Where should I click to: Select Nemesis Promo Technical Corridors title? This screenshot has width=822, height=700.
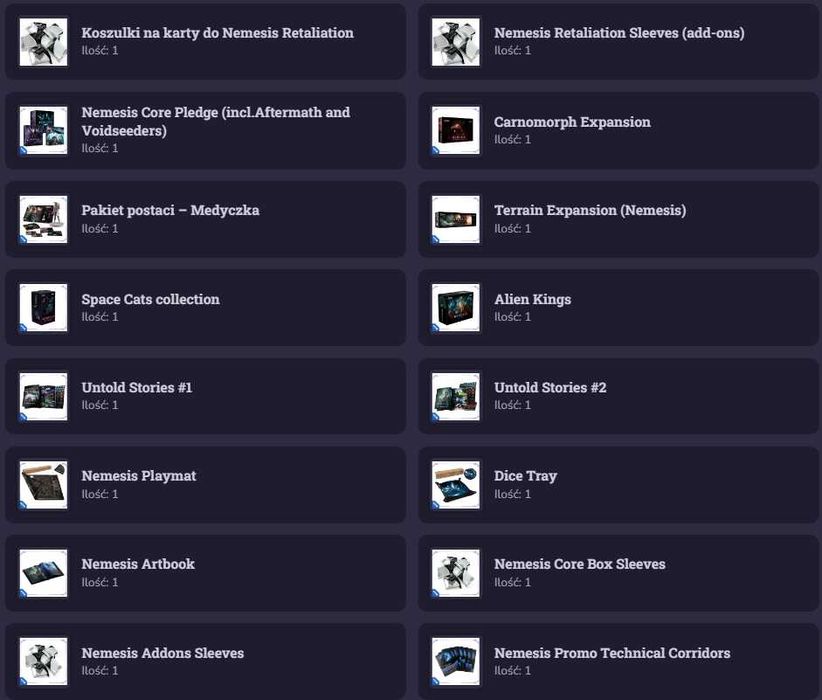612,653
